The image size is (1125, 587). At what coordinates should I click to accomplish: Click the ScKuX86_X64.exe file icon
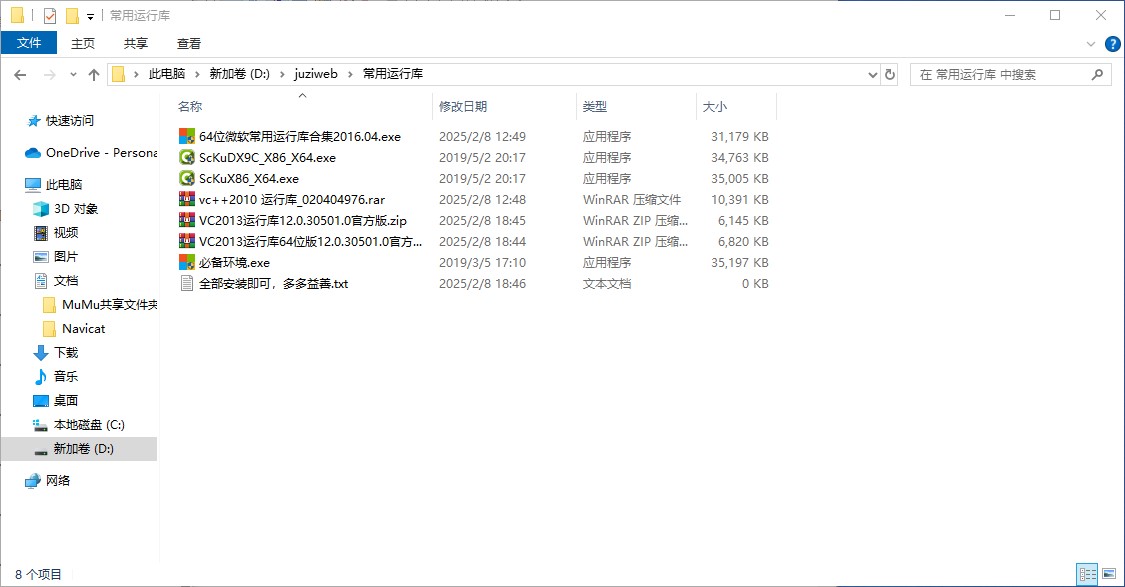coord(187,178)
